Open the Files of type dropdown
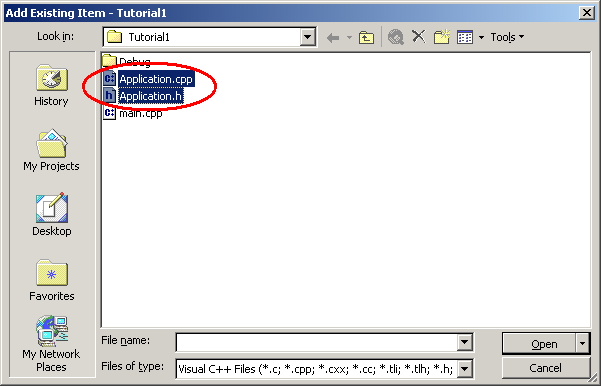The image size is (601, 386). coord(464,369)
